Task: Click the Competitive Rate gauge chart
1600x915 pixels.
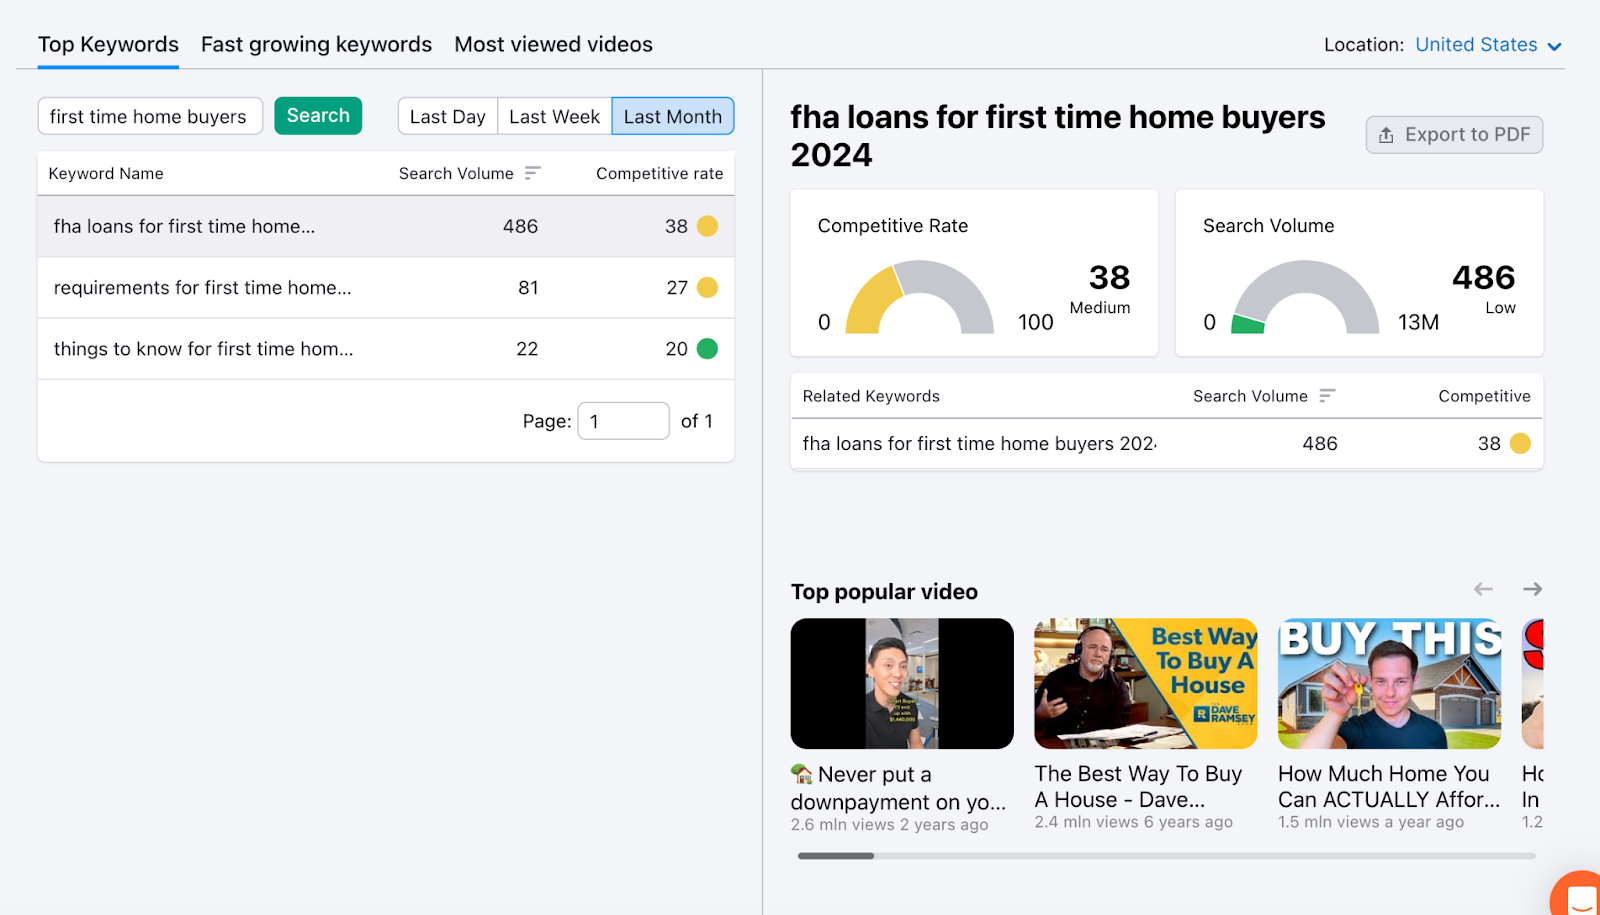Action: [x=920, y=297]
